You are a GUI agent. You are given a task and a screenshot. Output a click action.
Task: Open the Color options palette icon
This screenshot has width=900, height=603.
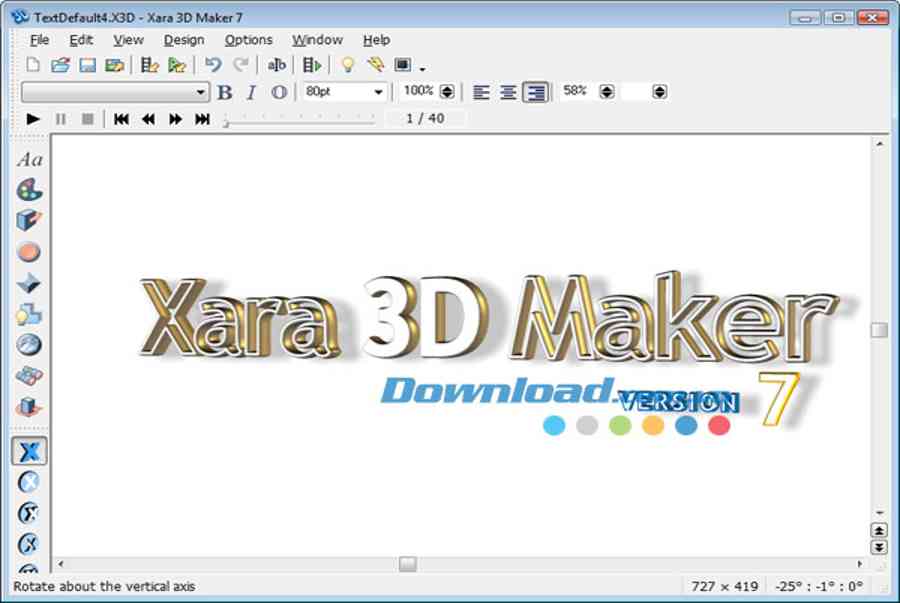(29, 190)
